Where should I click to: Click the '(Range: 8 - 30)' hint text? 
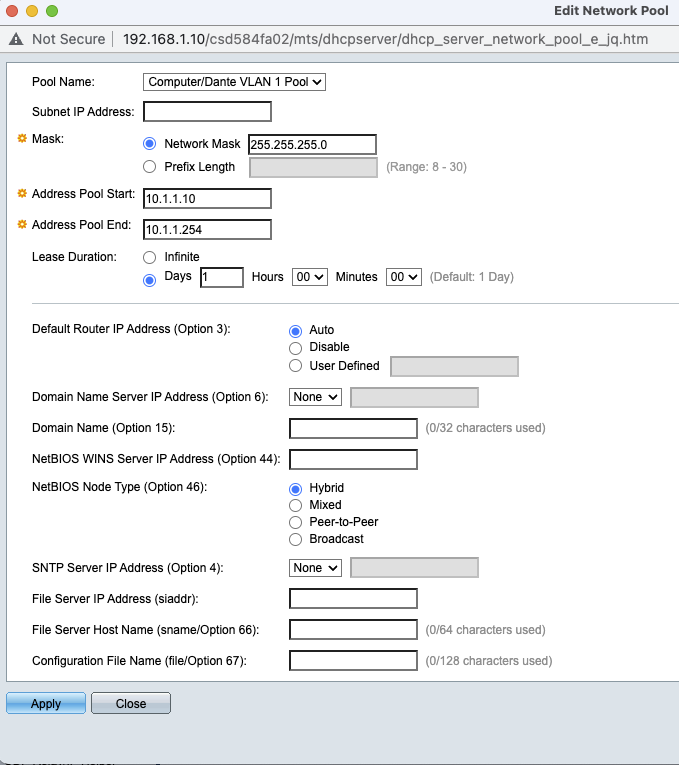click(x=426, y=167)
